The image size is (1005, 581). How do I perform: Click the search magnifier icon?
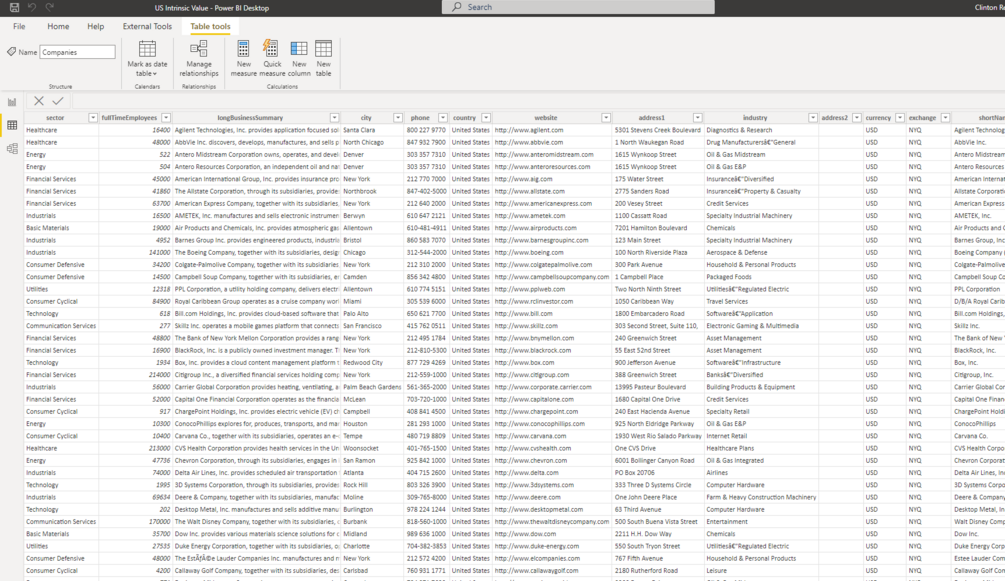pos(456,7)
